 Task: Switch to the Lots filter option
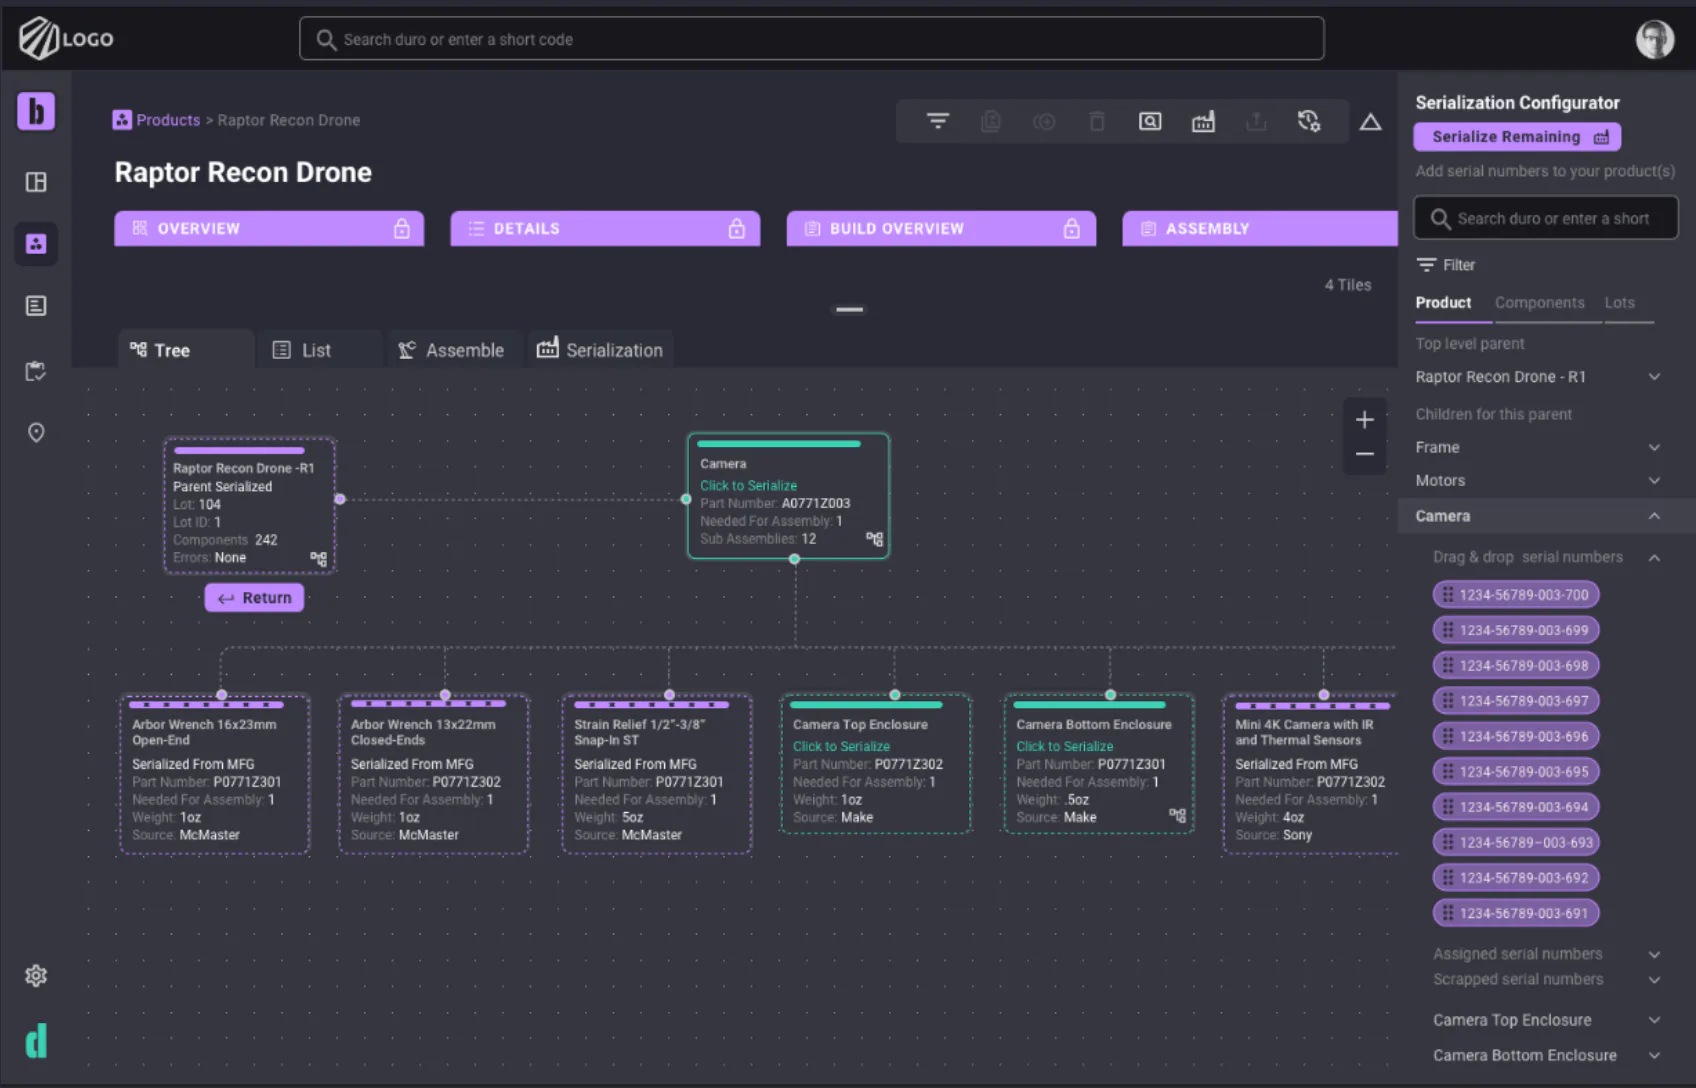(1620, 302)
